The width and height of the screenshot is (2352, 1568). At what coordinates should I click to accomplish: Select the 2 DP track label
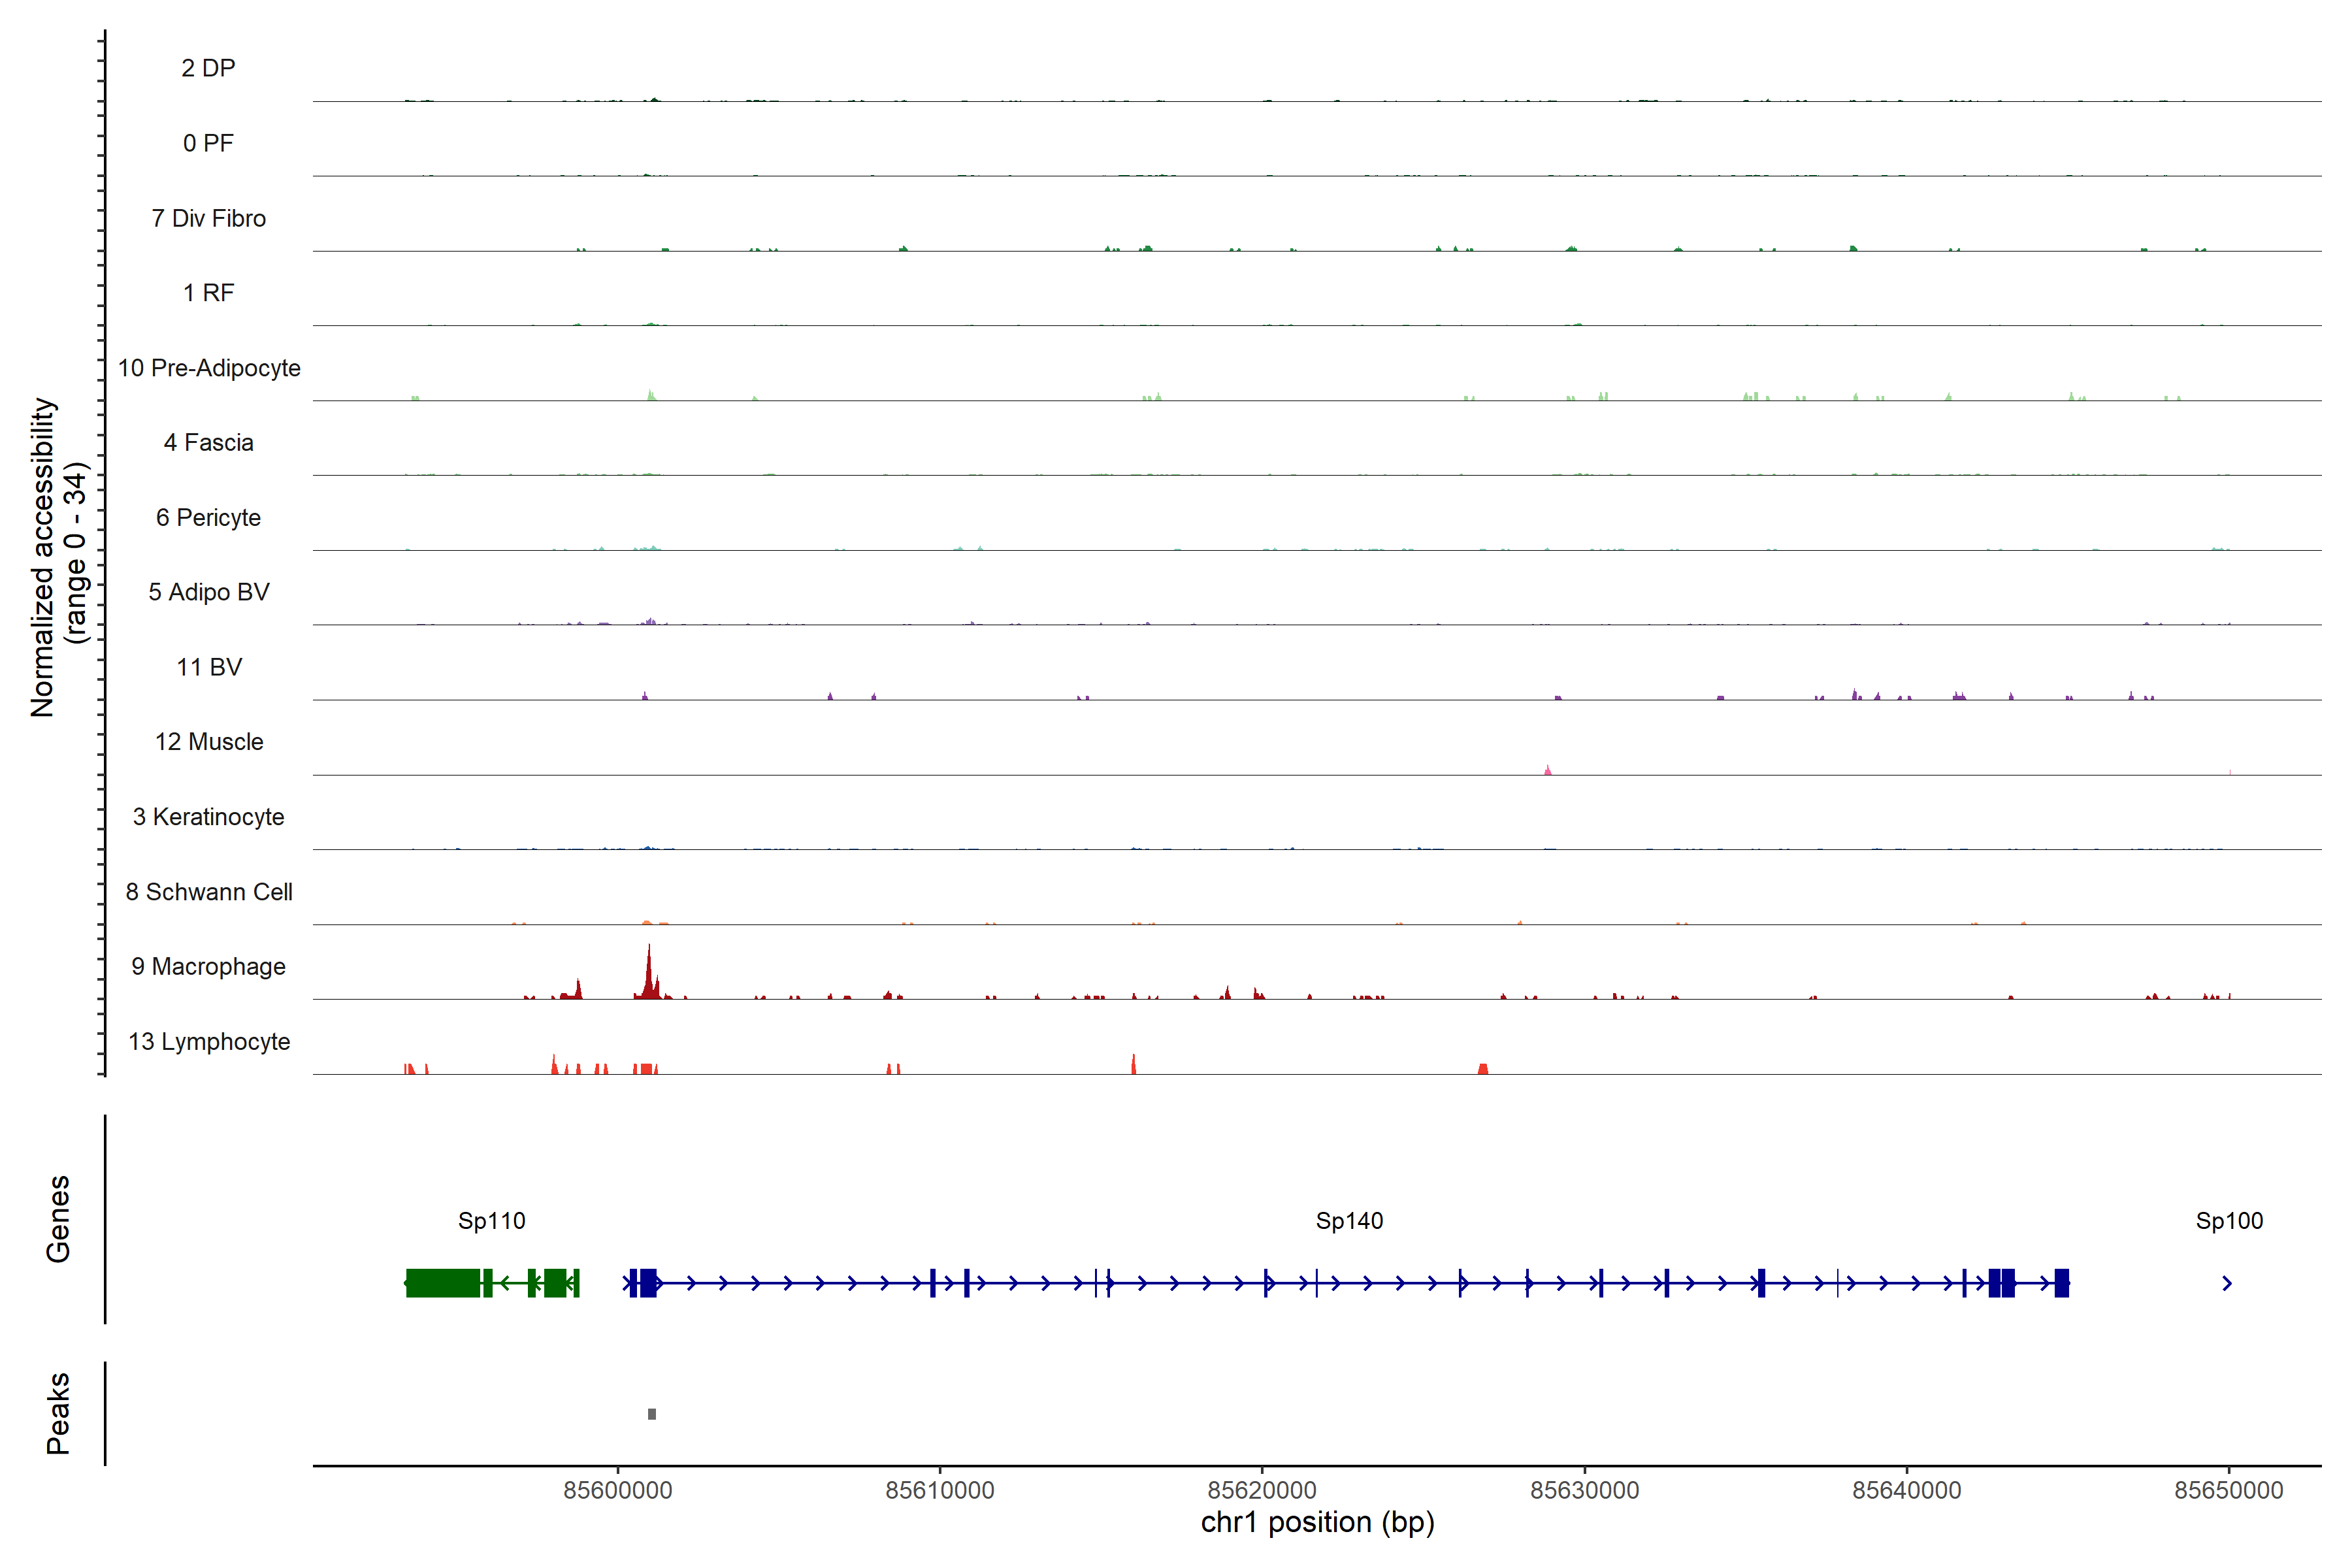(208, 68)
